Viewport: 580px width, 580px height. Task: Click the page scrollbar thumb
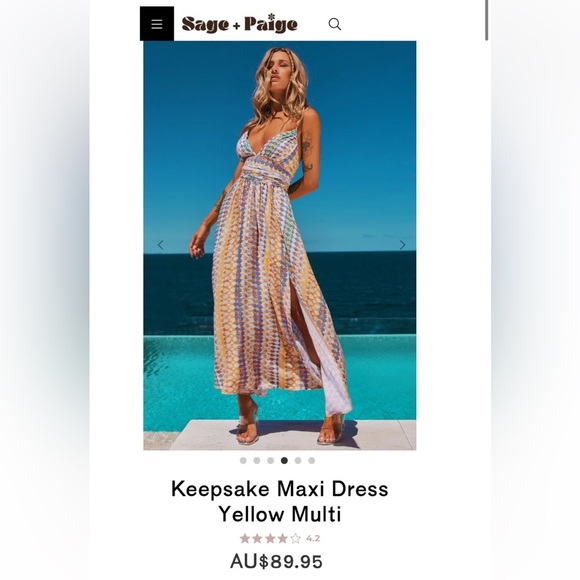pyautogui.click(x=487, y=20)
